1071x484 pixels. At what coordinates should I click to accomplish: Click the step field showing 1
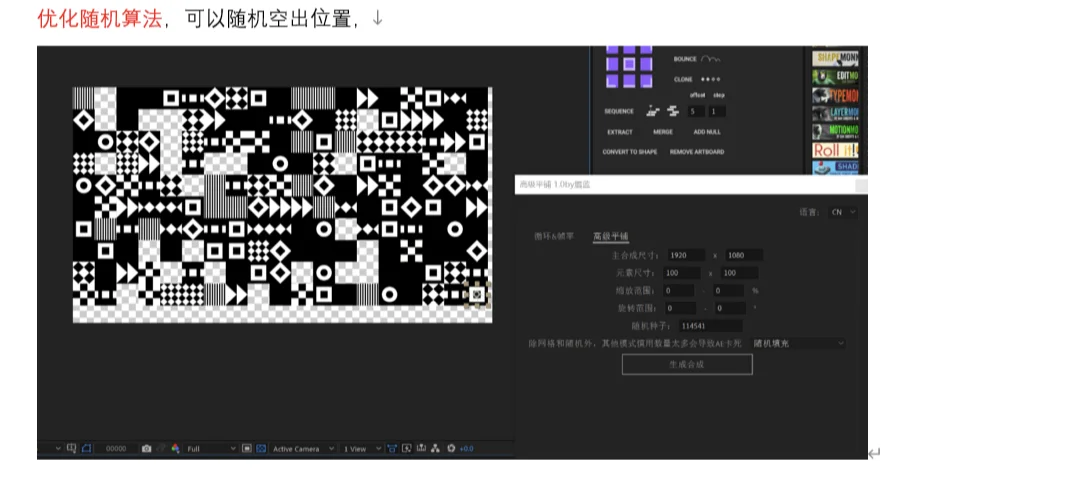(717, 111)
